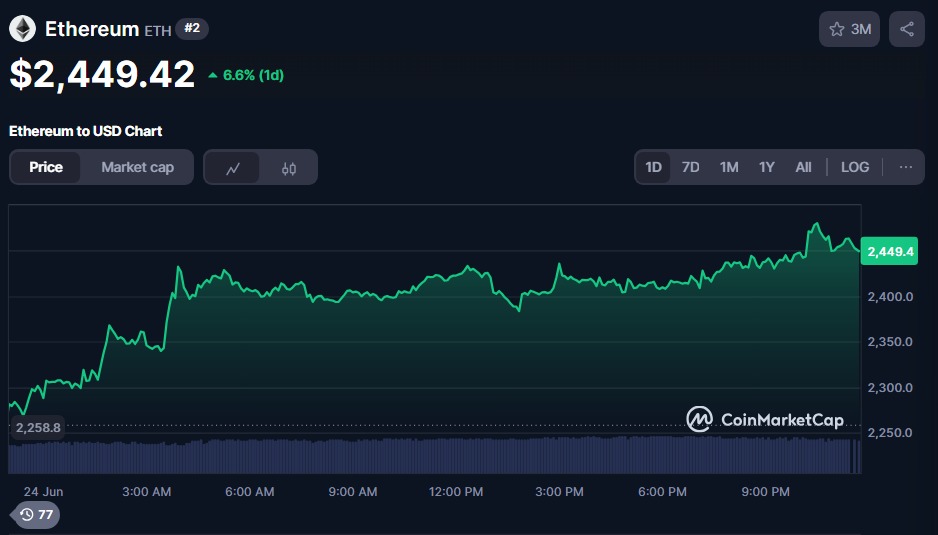Click the current price tag 2,449.4
This screenshot has width=938, height=535.
click(x=890, y=251)
